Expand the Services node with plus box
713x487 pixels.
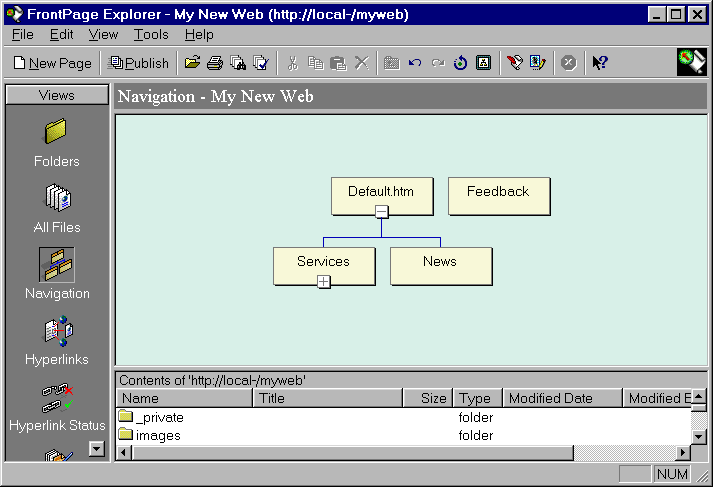click(x=323, y=281)
